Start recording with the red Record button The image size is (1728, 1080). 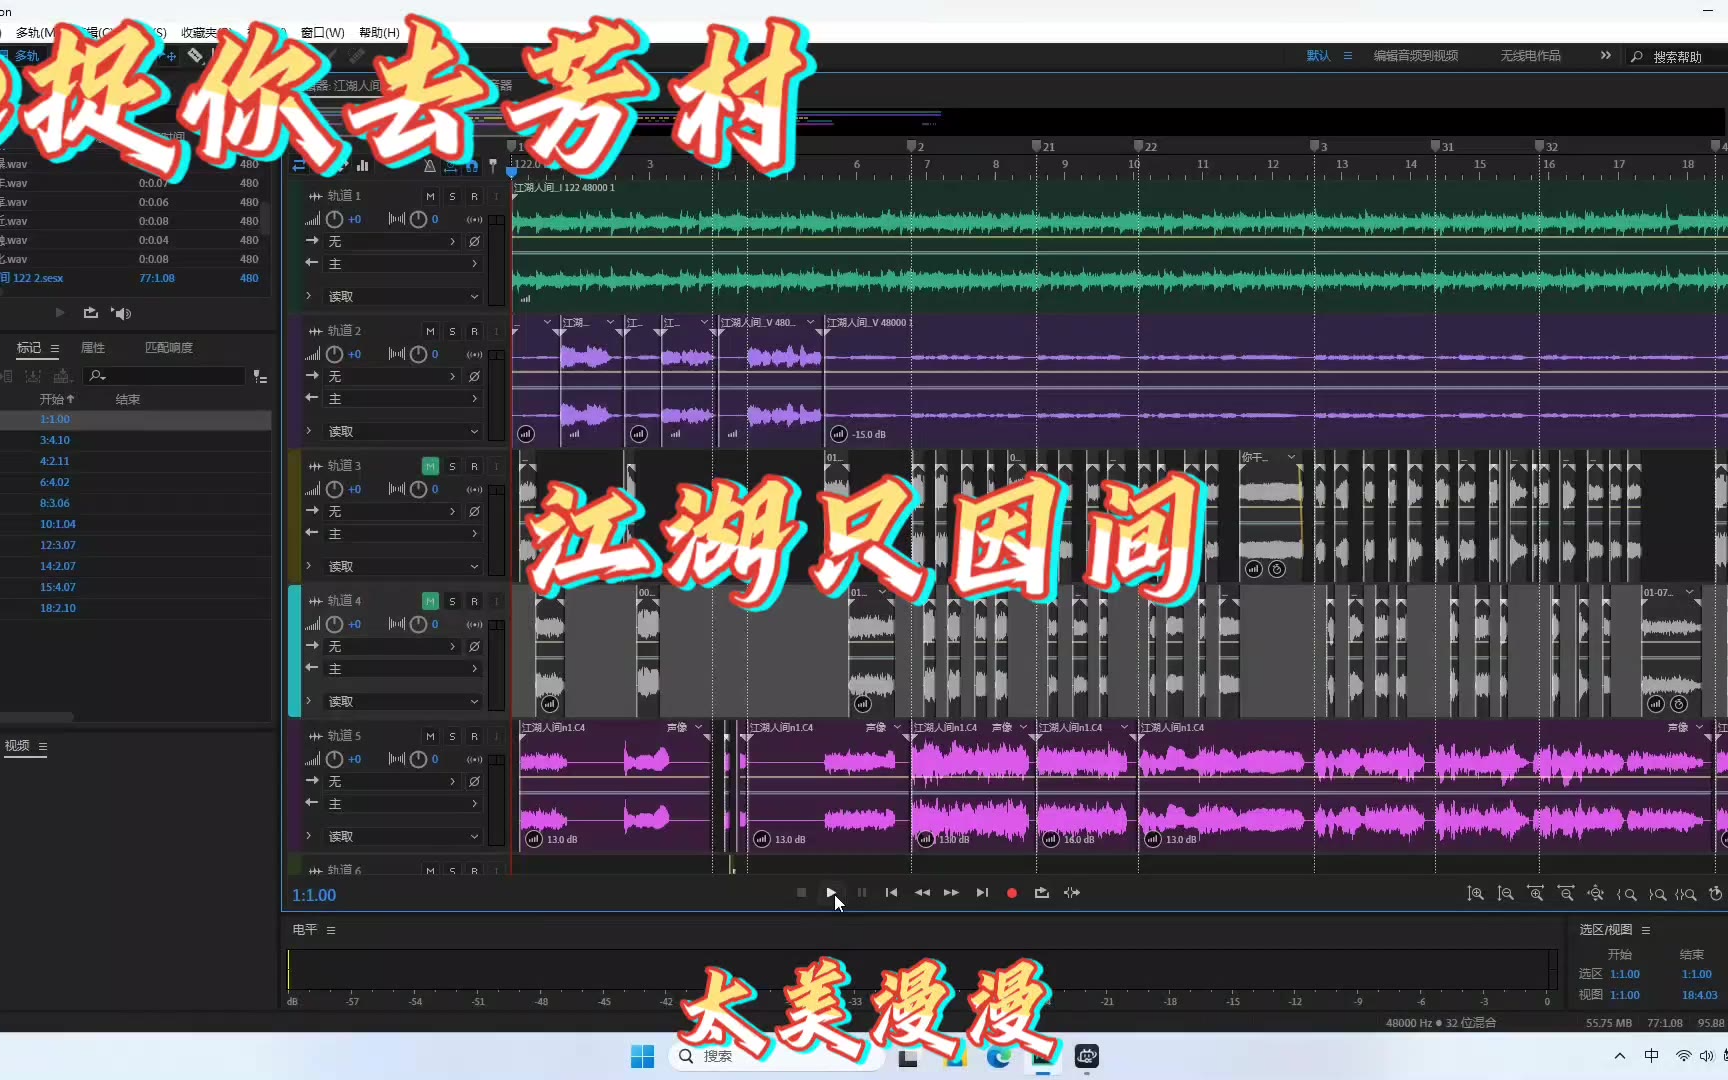[x=1012, y=893]
